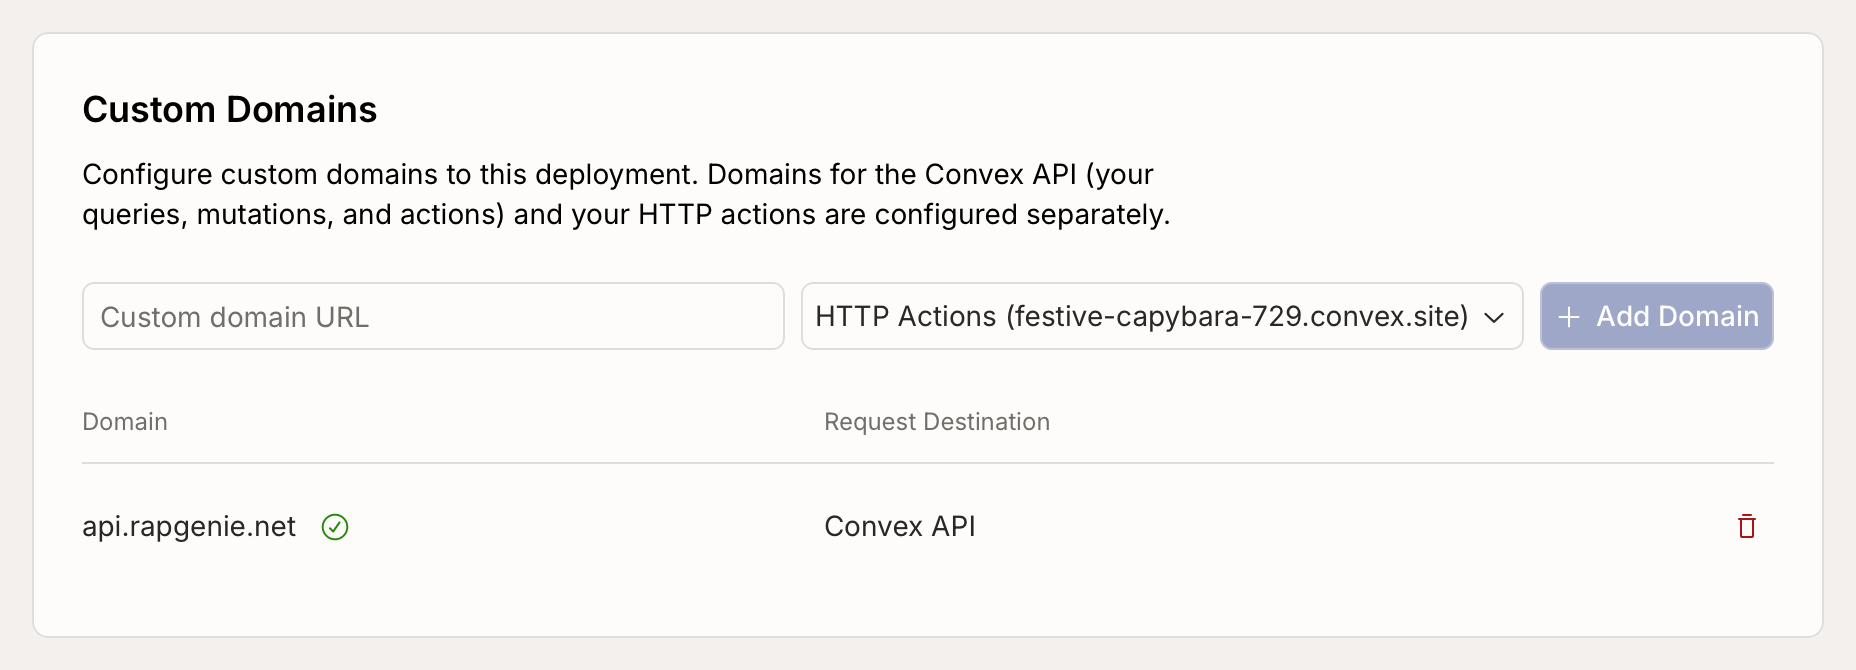This screenshot has height=670, width=1856.
Task: Select the Domain column header
Action: 125,421
